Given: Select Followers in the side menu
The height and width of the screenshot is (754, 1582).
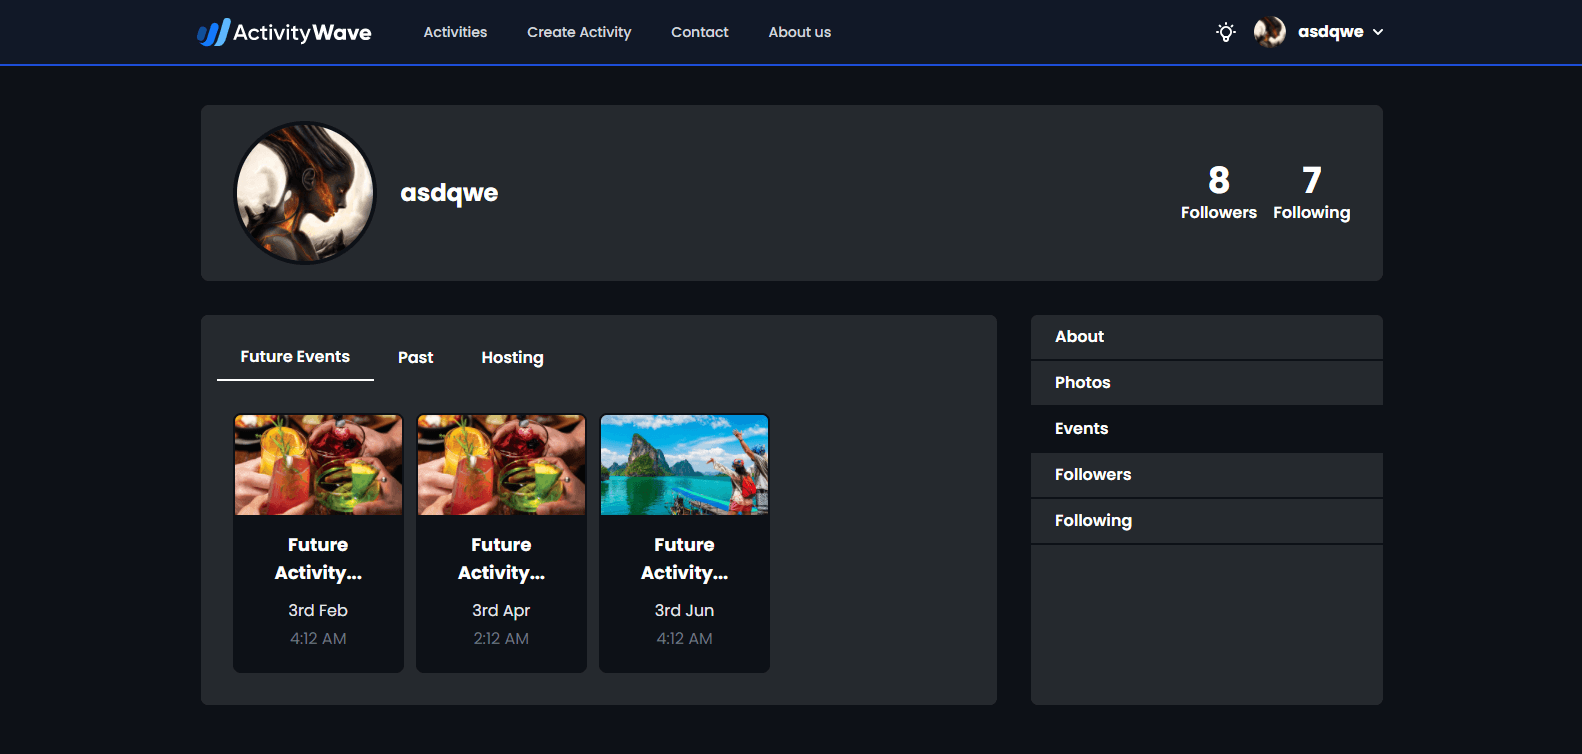Looking at the screenshot, I should (x=1207, y=475).
